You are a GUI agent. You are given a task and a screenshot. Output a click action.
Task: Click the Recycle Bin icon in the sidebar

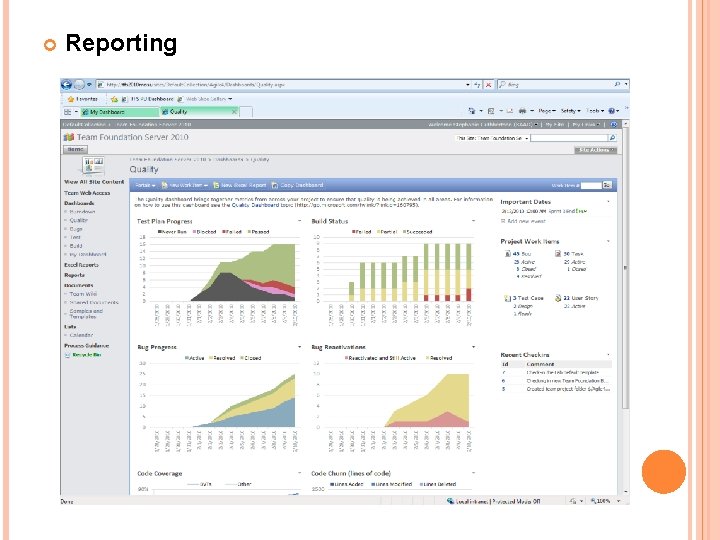coord(67,355)
